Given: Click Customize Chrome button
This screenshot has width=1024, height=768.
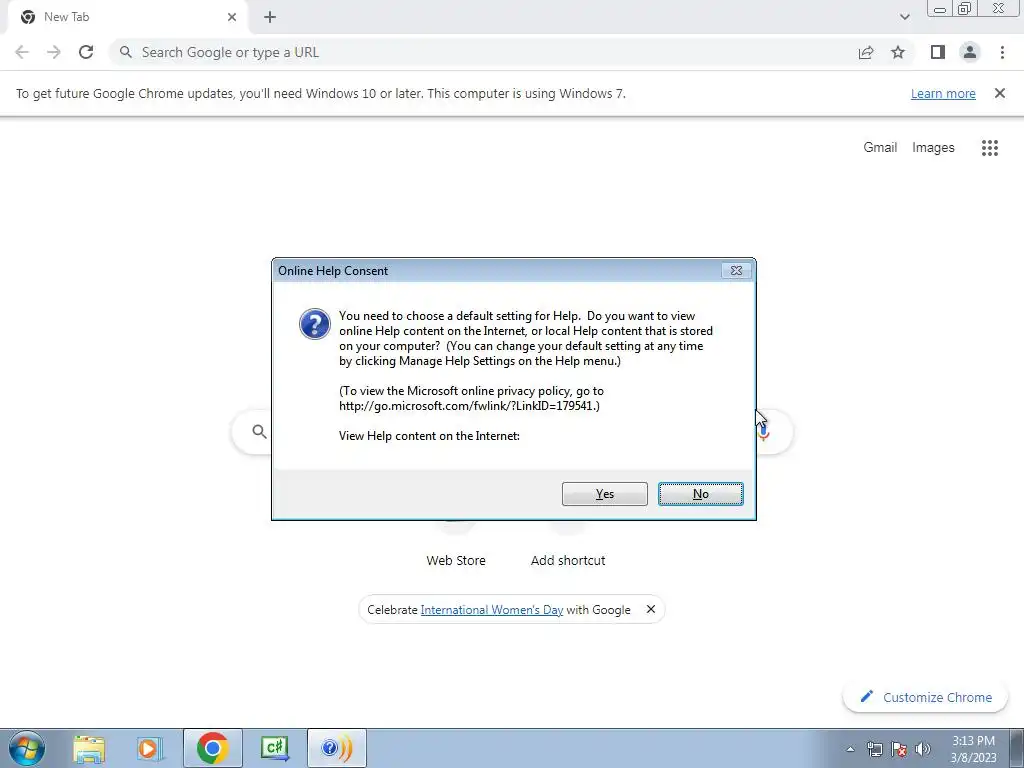Looking at the screenshot, I should tap(927, 697).
